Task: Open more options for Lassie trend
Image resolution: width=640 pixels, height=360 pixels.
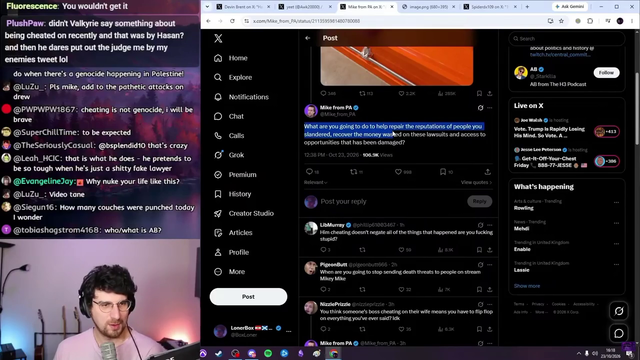Action: (x=616, y=264)
